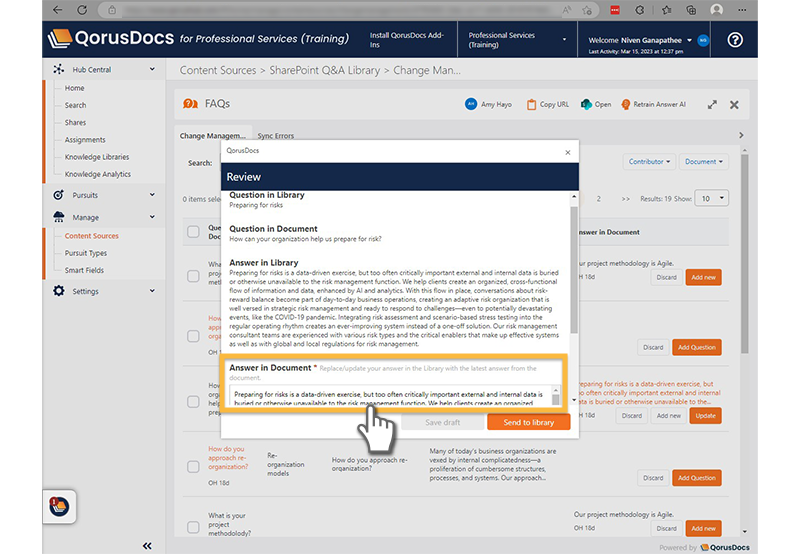Open Knowledge Libraries in sidebar
Viewport: 800px width, 554px height.
click(97, 157)
